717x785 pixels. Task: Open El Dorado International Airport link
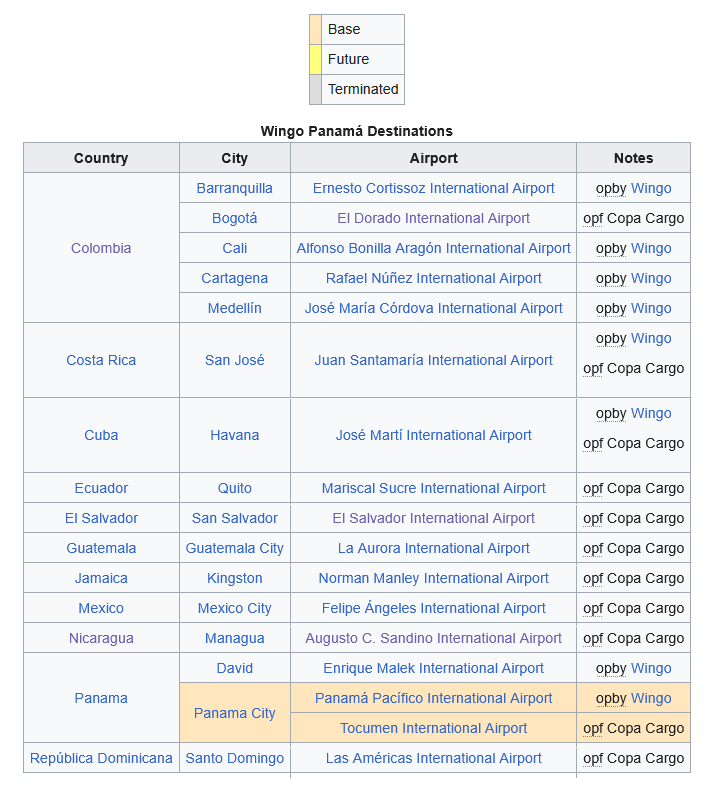point(433,218)
